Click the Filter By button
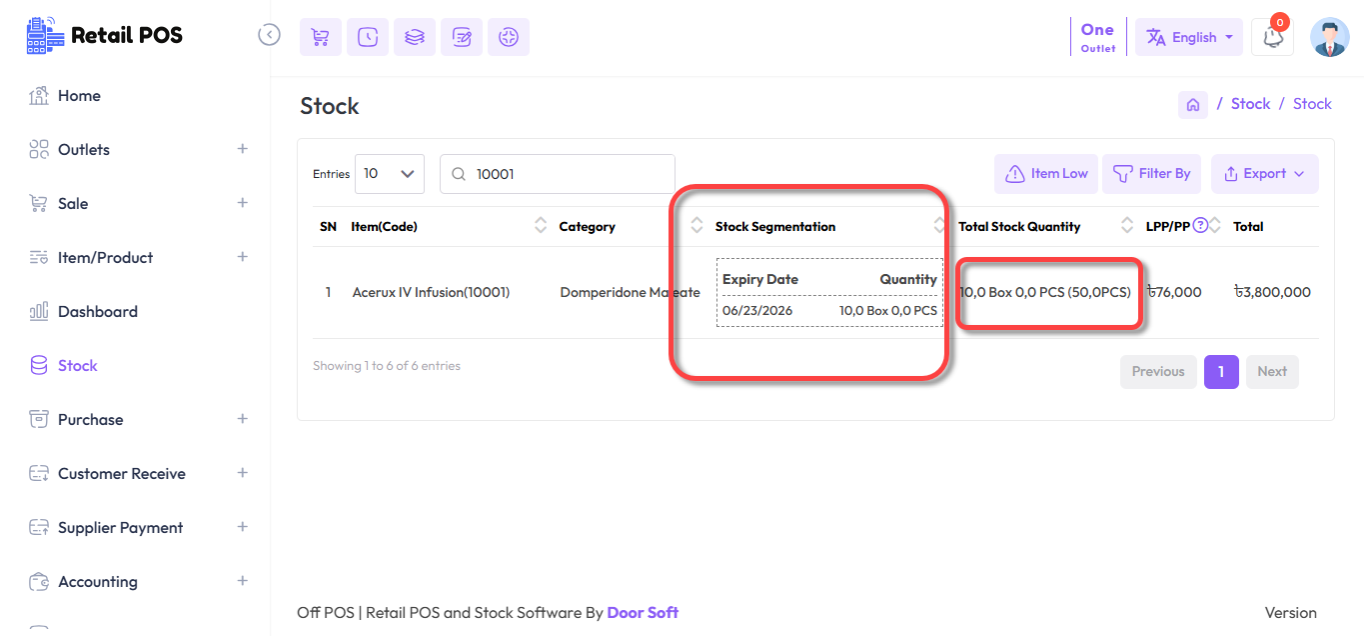 click(x=1151, y=174)
